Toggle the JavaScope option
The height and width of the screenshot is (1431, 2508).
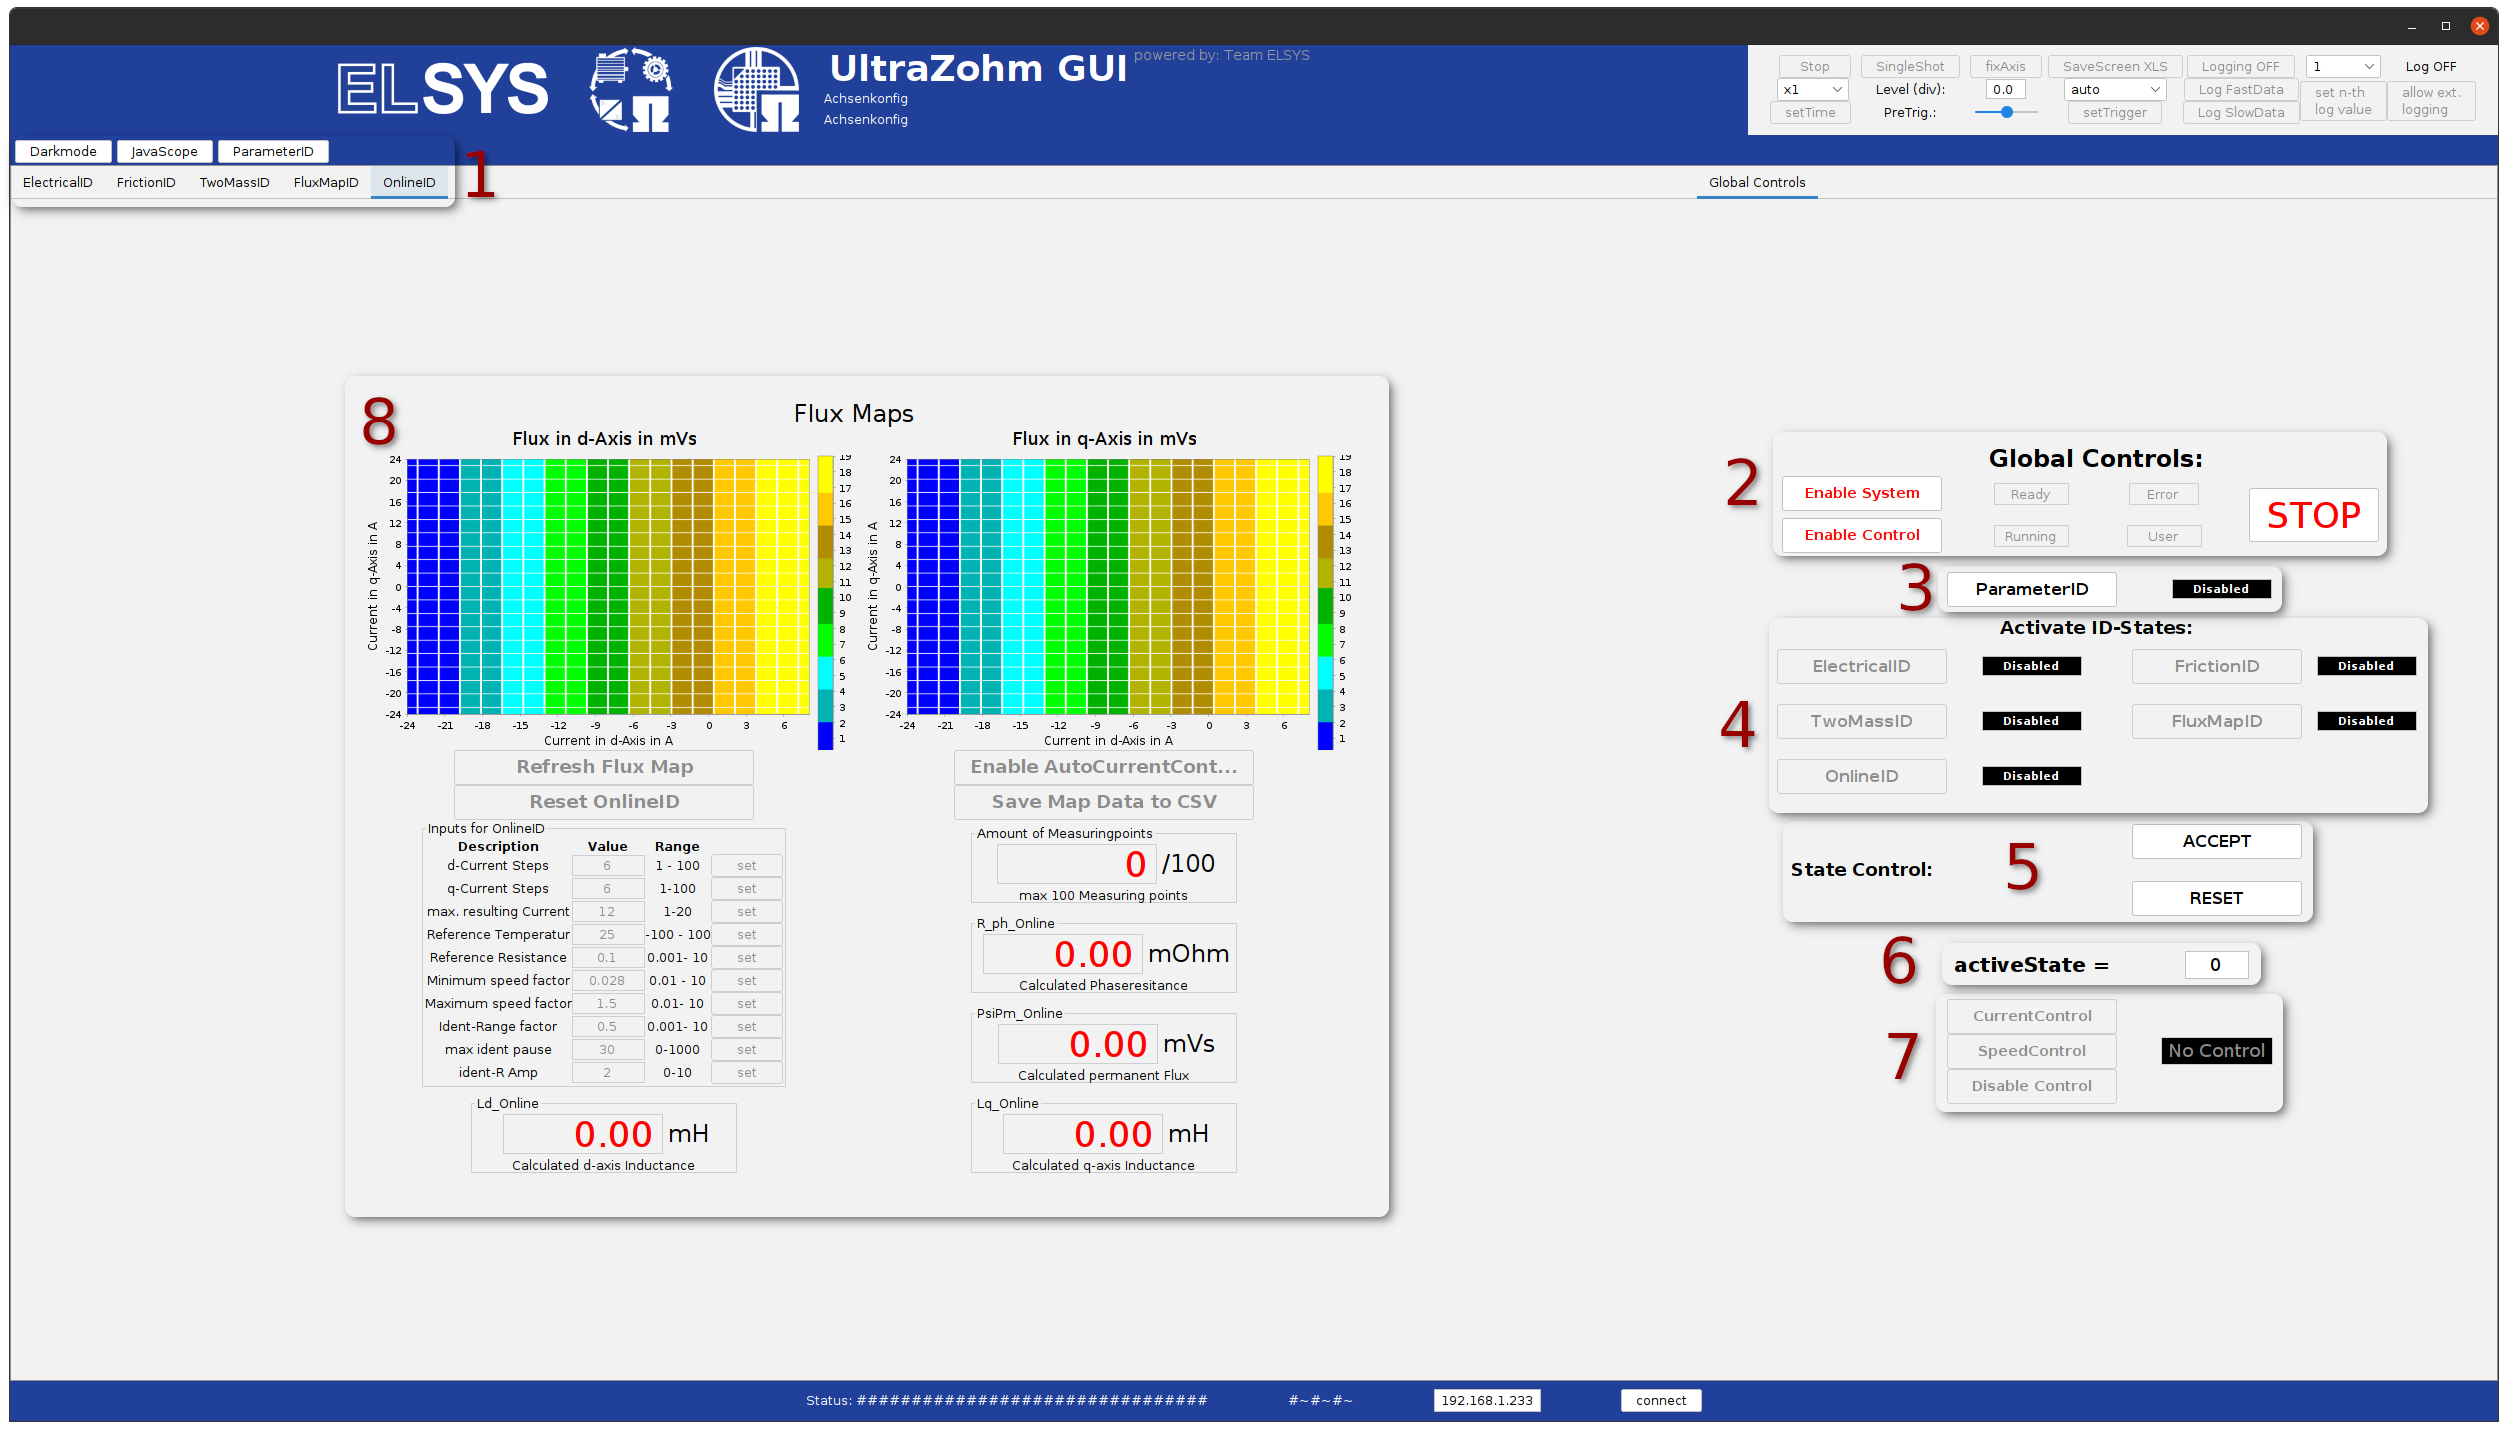click(x=164, y=151)
